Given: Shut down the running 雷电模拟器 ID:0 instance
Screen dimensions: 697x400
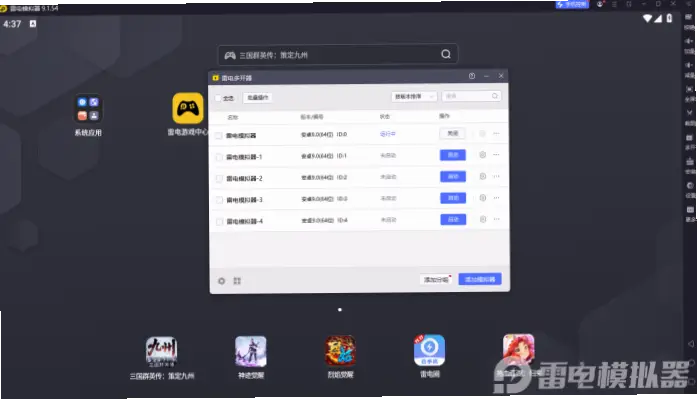Looking at the screenshot, I should tap(453, 133).
